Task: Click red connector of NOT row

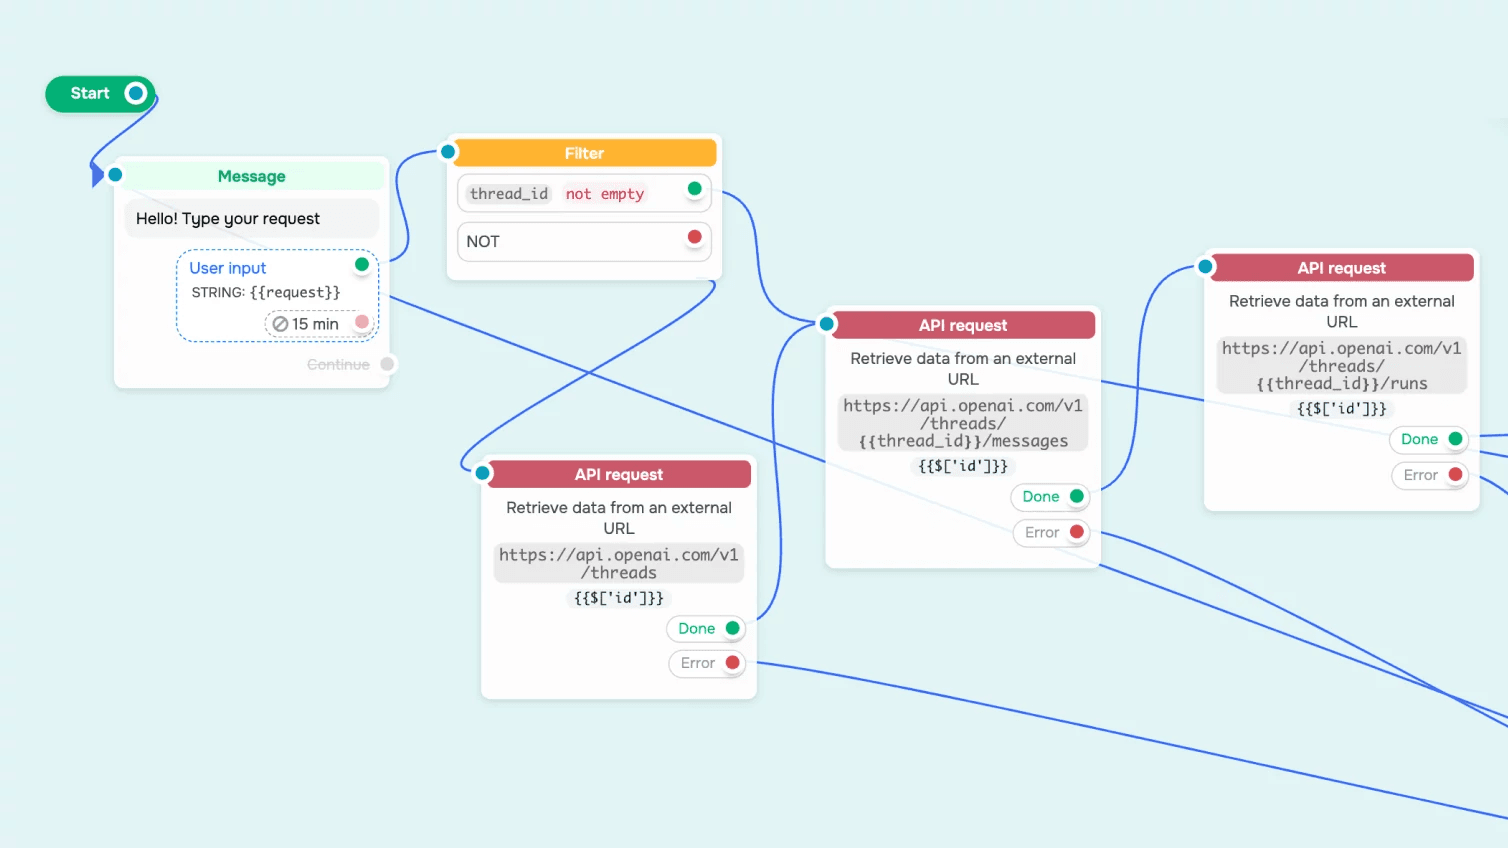Action: click(x=695, y=237)
